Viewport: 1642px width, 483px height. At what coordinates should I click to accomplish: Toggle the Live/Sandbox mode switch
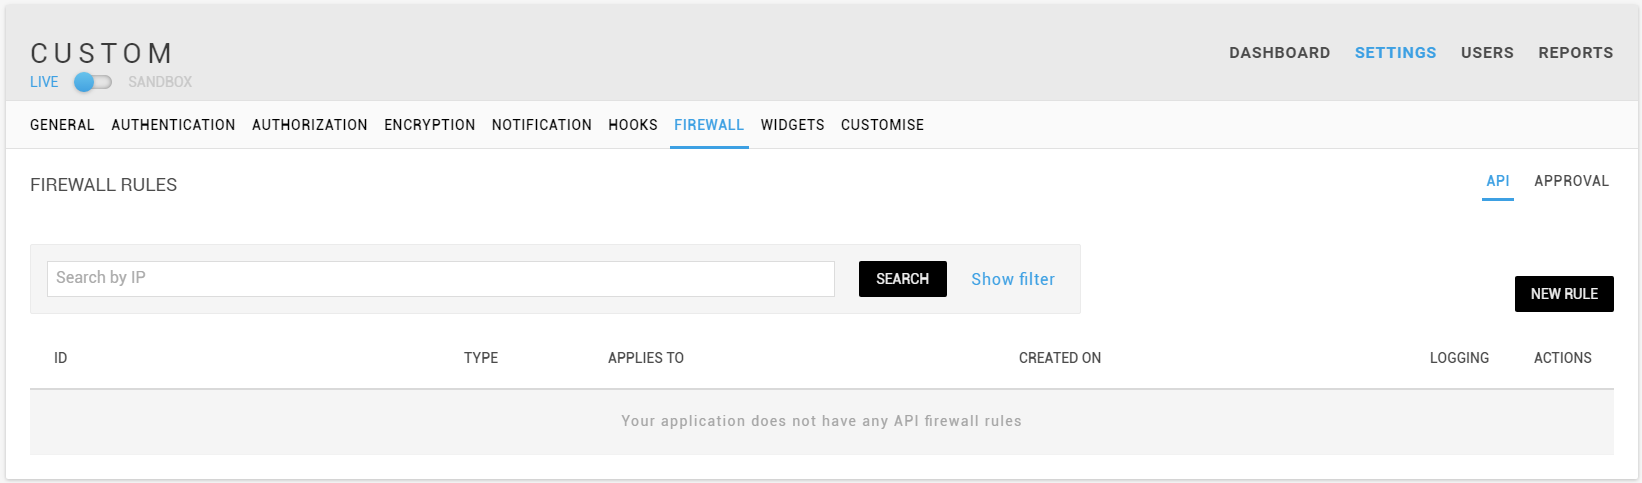pyautogui.click(x=92, y=82)
